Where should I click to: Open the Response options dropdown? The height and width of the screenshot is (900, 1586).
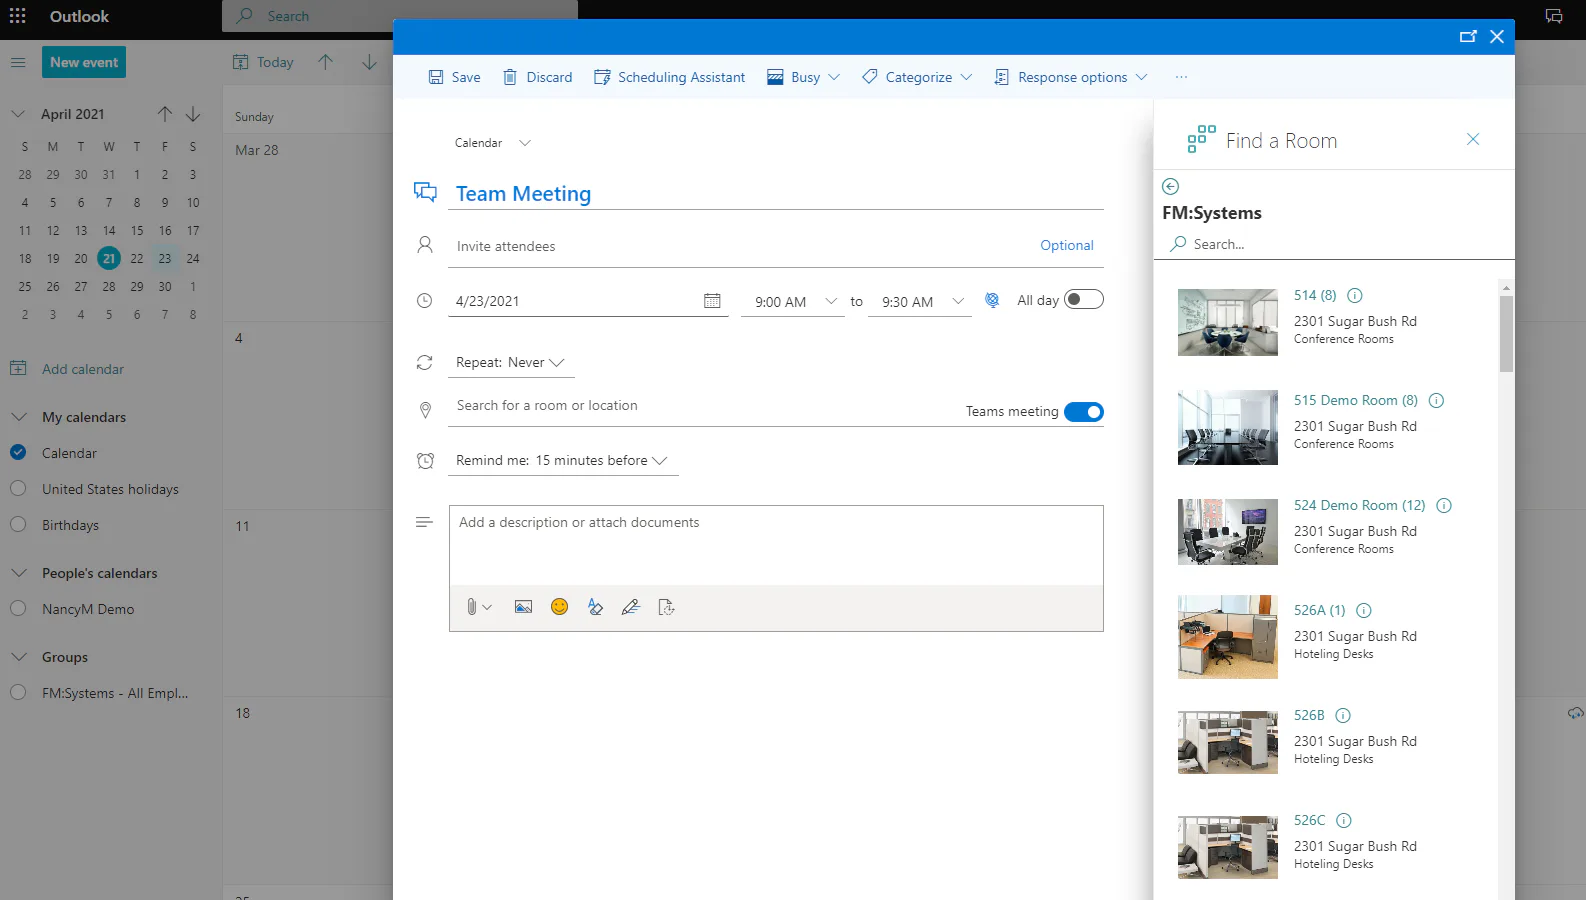point(1071,77)
